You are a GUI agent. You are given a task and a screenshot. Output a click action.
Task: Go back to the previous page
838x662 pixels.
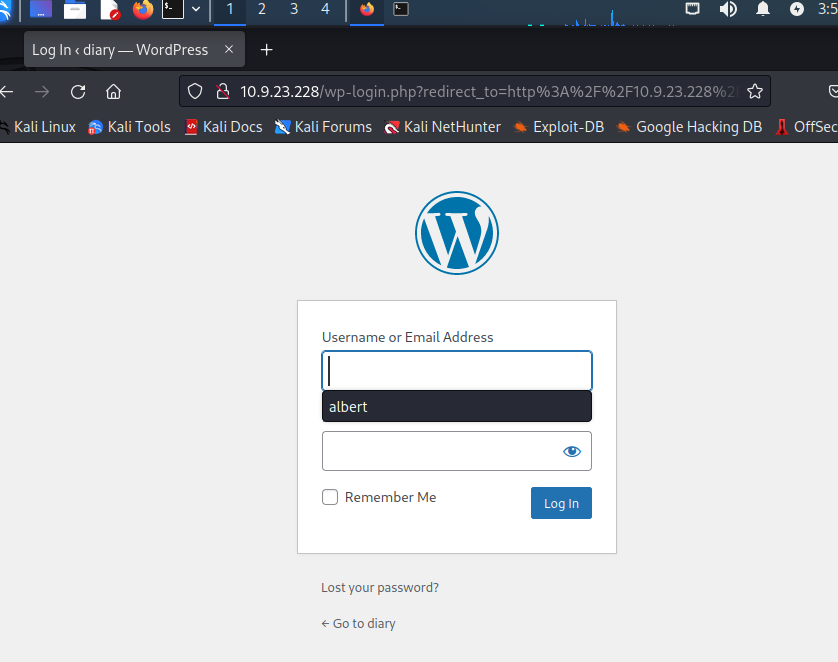pyautogui.click(x=7, y=92)
